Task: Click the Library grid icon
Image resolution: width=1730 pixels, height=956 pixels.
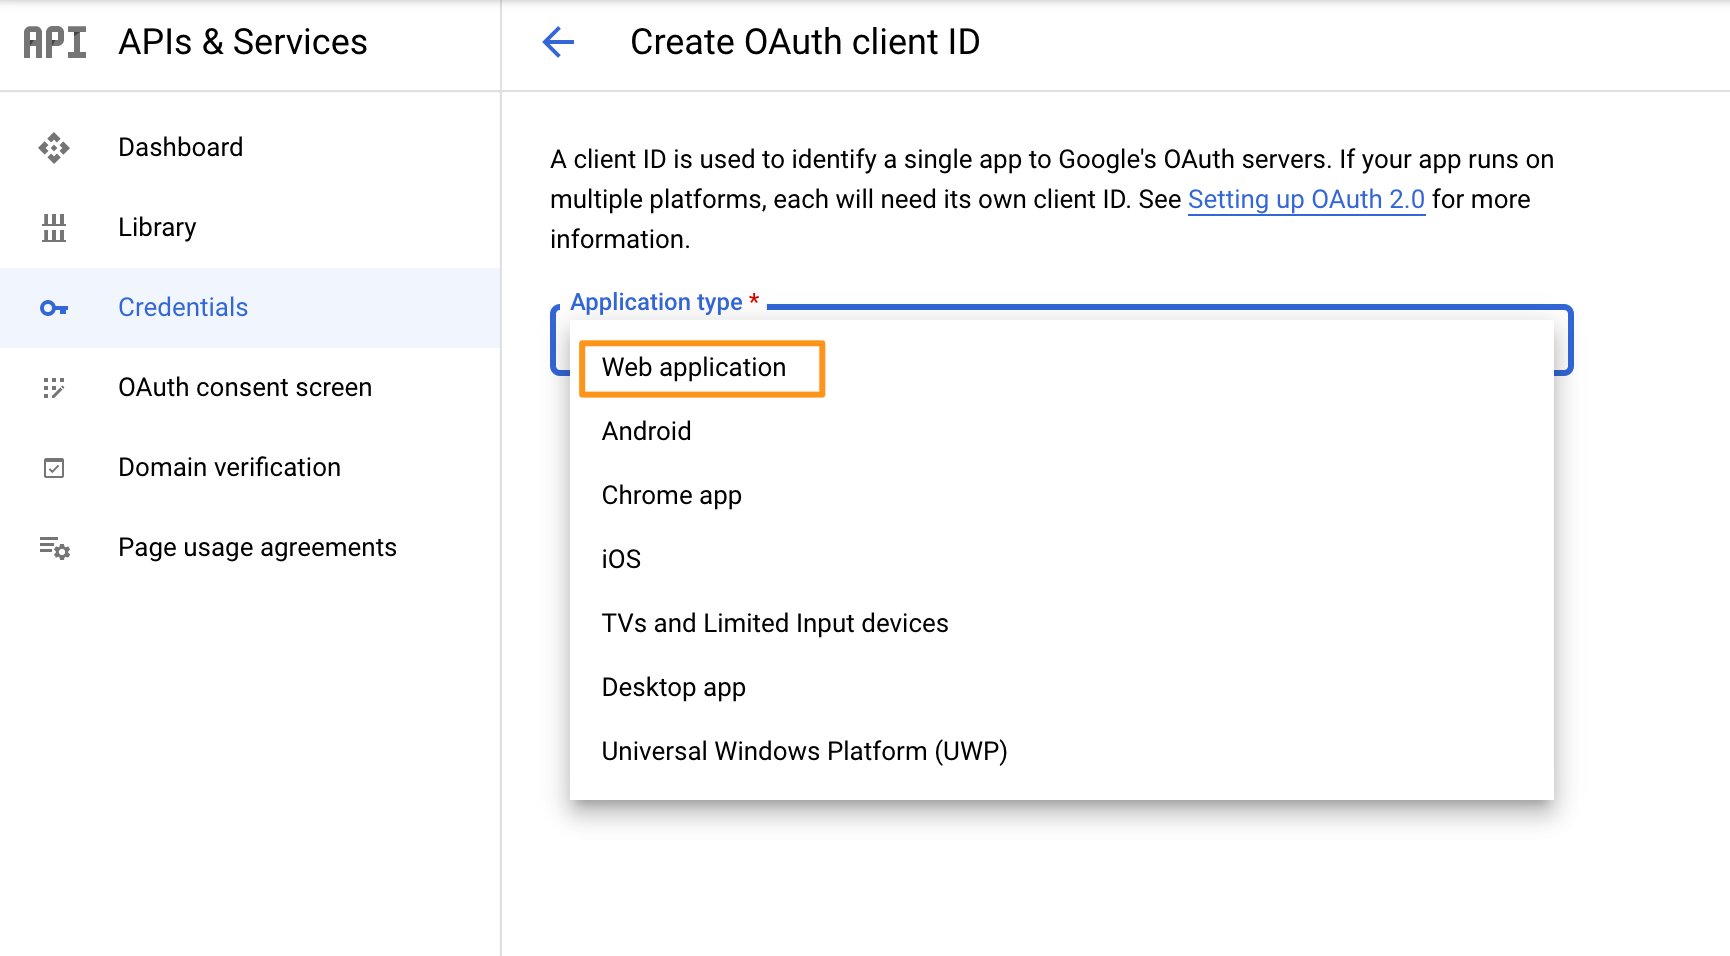Action: 54,228
